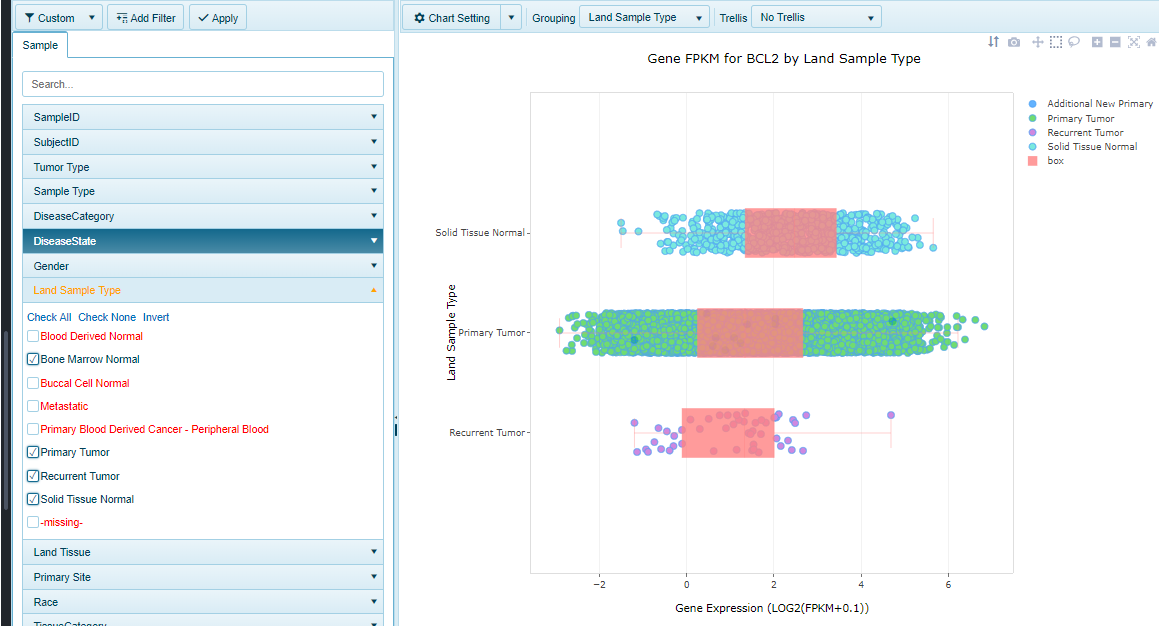Click the Check None link
This screenshot has height=626, width=1159.
click(x=107, y=317)
